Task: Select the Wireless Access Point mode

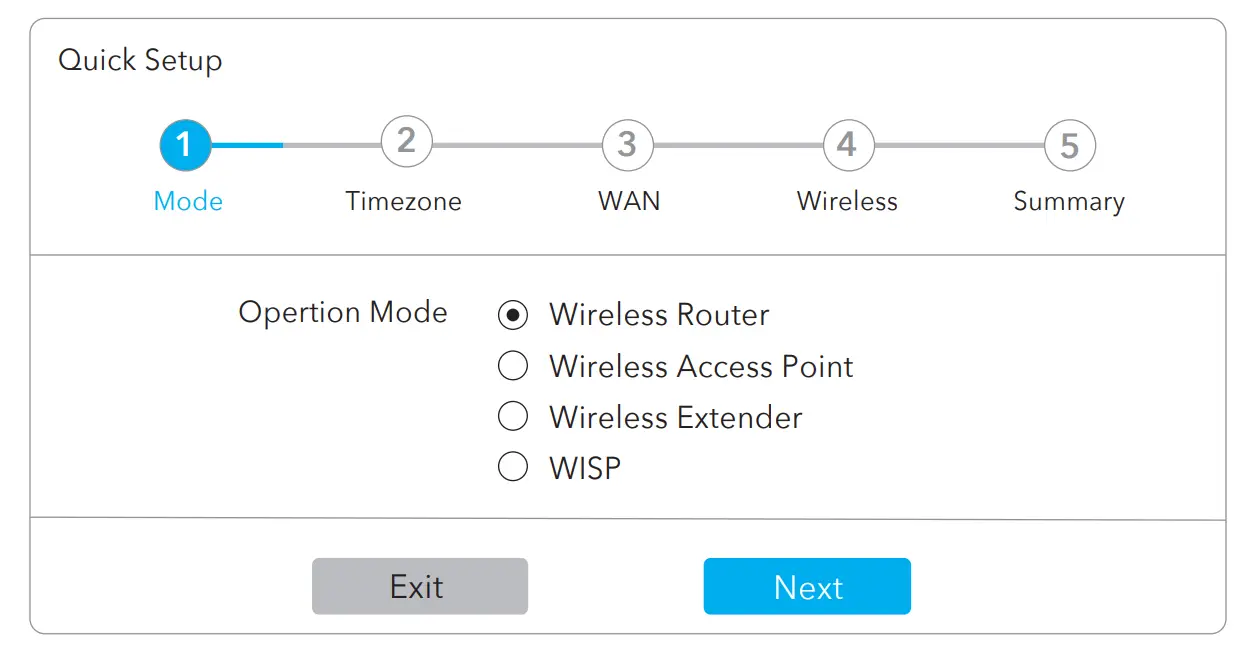Action: pyautogui.click(x=513, y=366)
